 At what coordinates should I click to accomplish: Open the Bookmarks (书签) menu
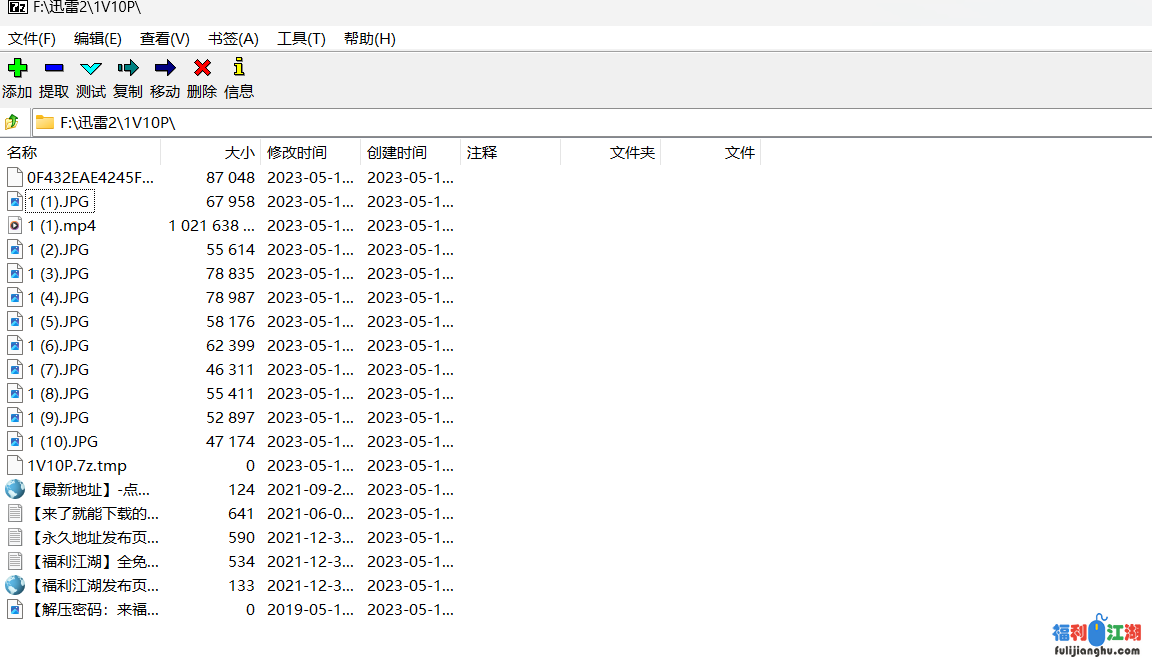point(233,39)
